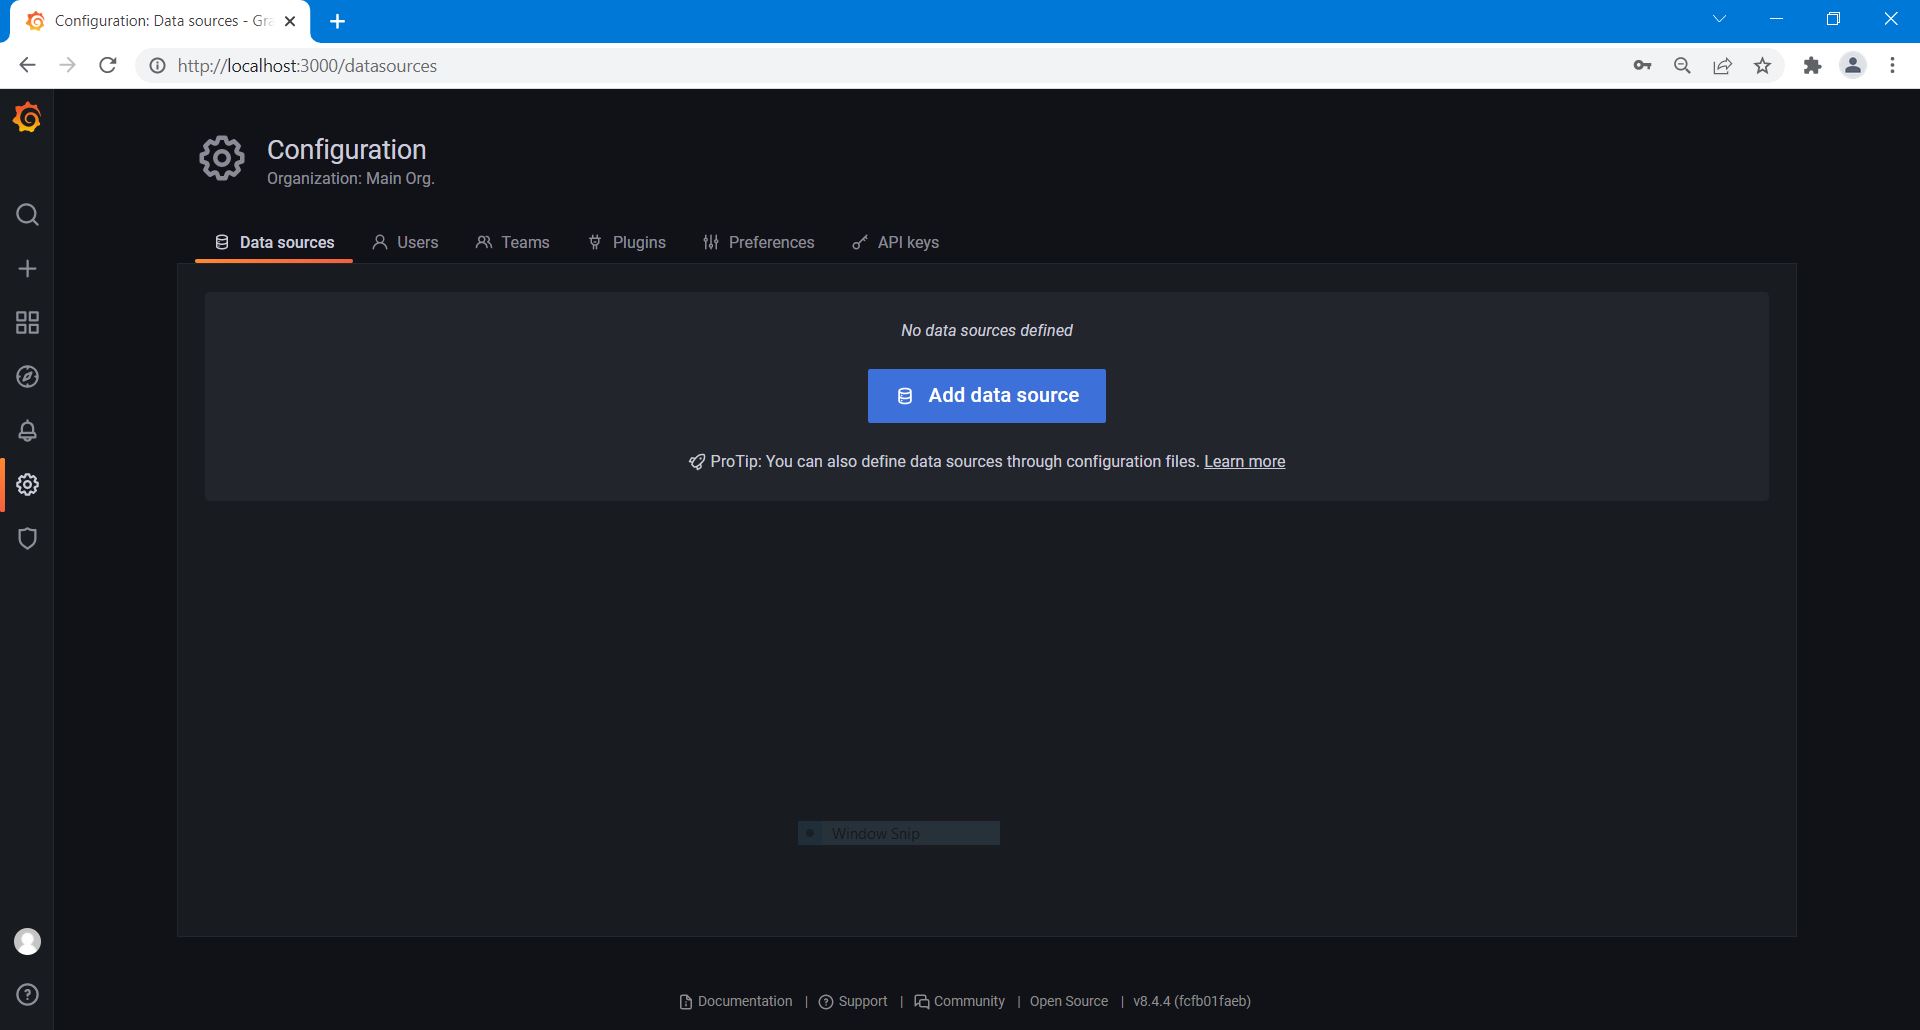Click the user profile avatar in sidebar
Viewport: 1920px width, 1030px height.
click(x=27, y=941)
